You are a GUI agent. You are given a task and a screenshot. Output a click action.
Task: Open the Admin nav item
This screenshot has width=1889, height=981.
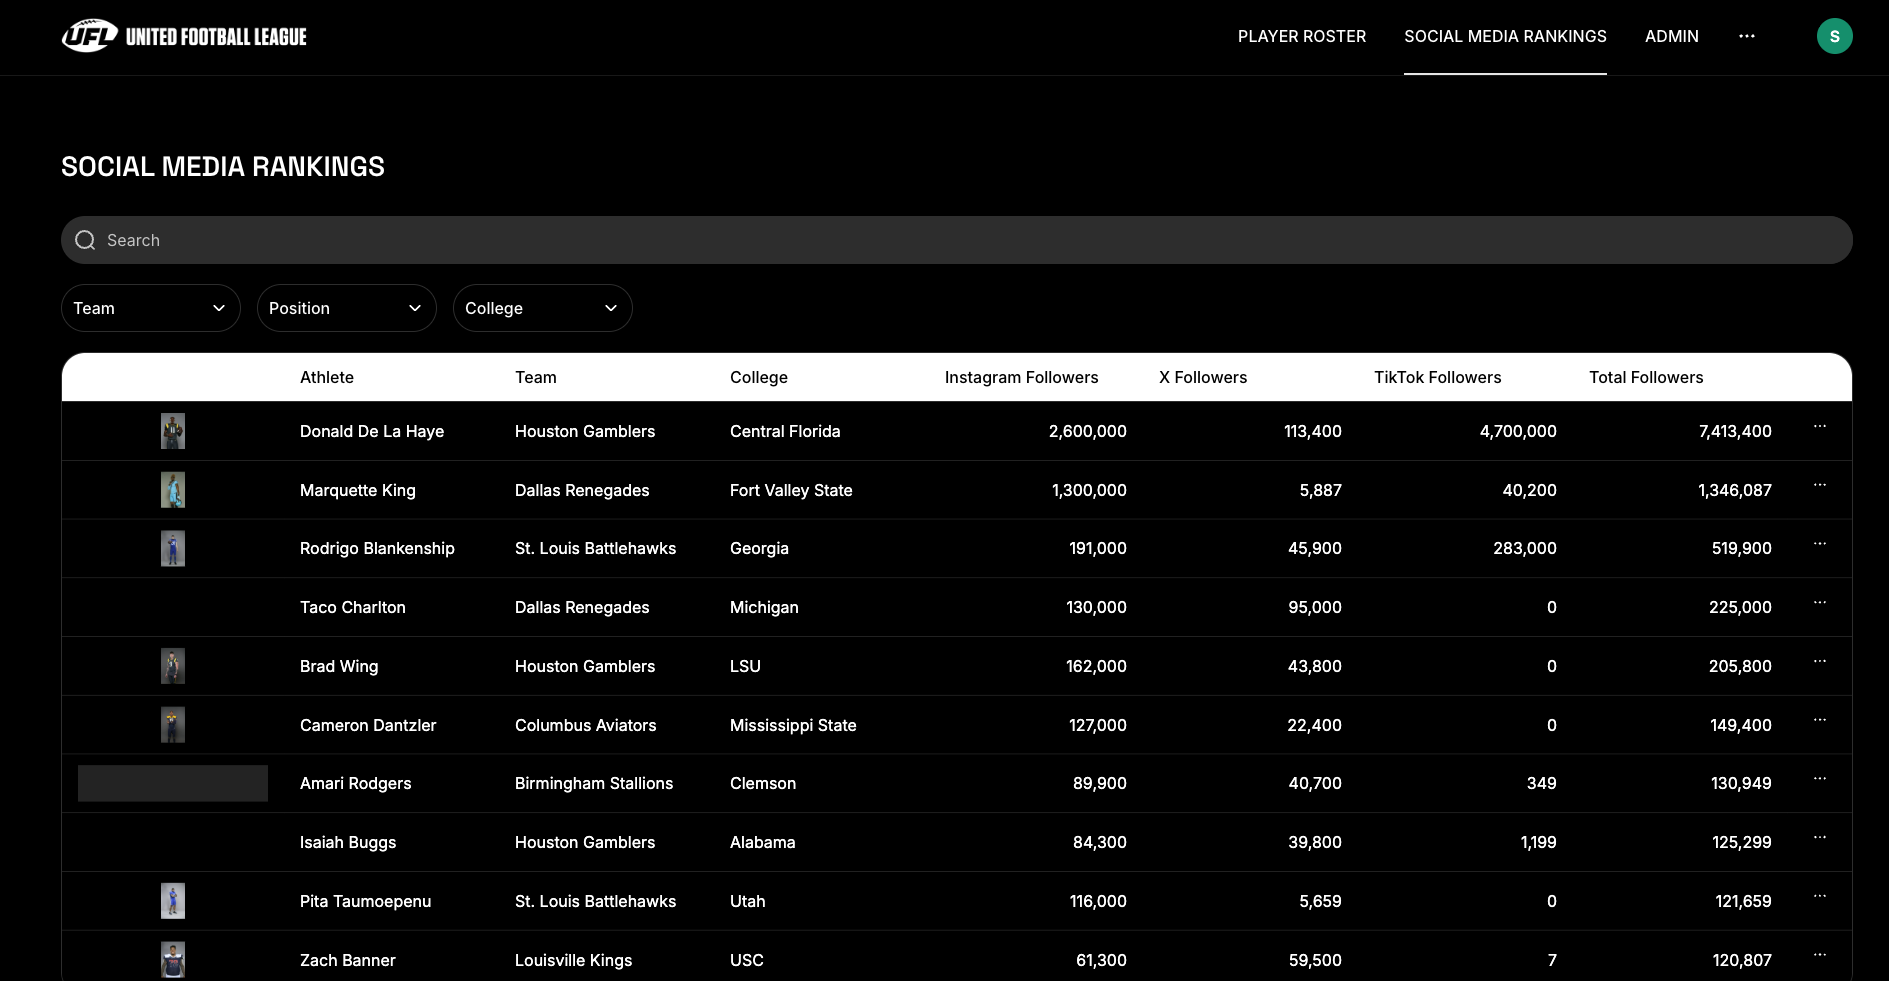(1672, 36)
